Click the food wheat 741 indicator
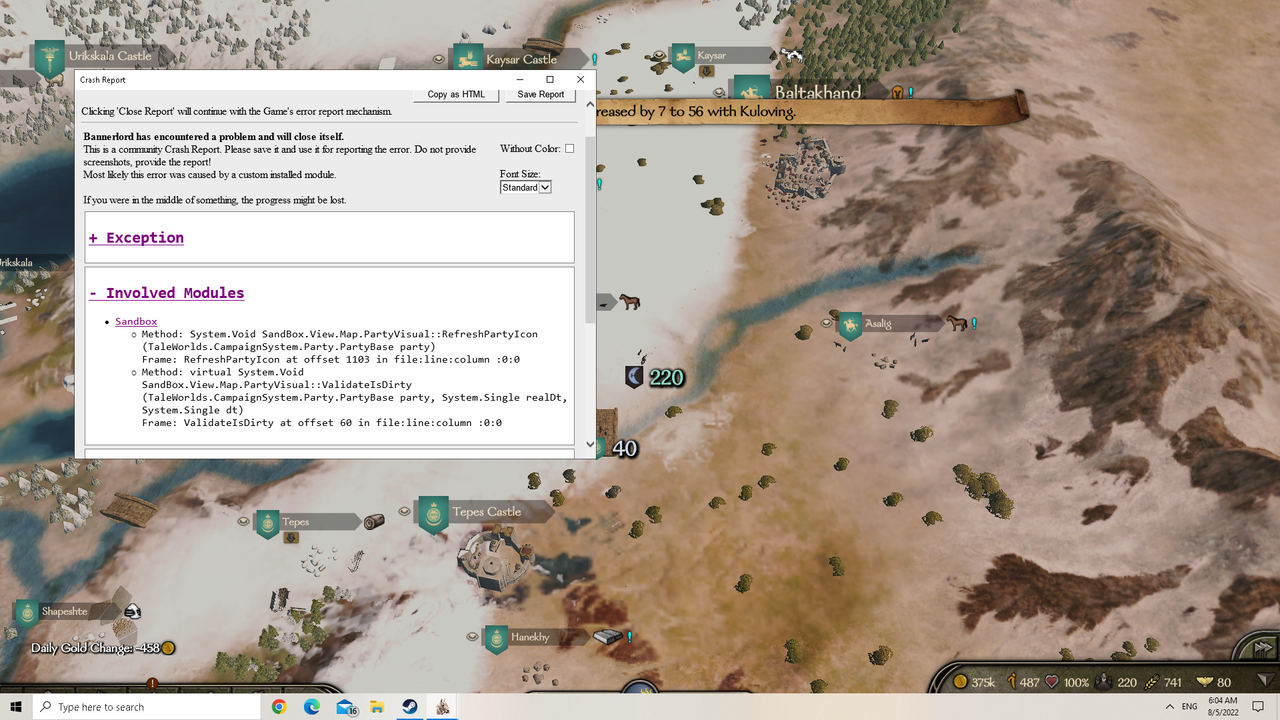Screen dimensions: 1280x720 pos(1163,682)
